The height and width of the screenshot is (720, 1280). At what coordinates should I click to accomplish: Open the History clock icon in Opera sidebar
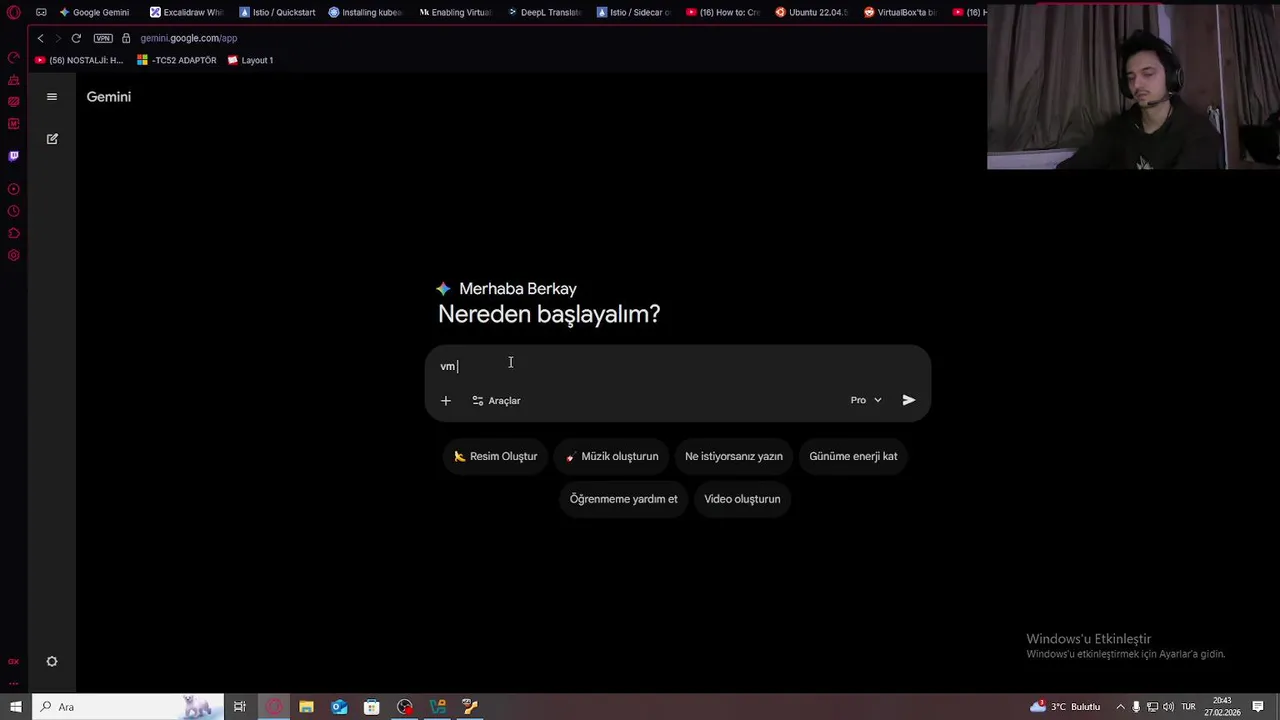pos(14,211)
